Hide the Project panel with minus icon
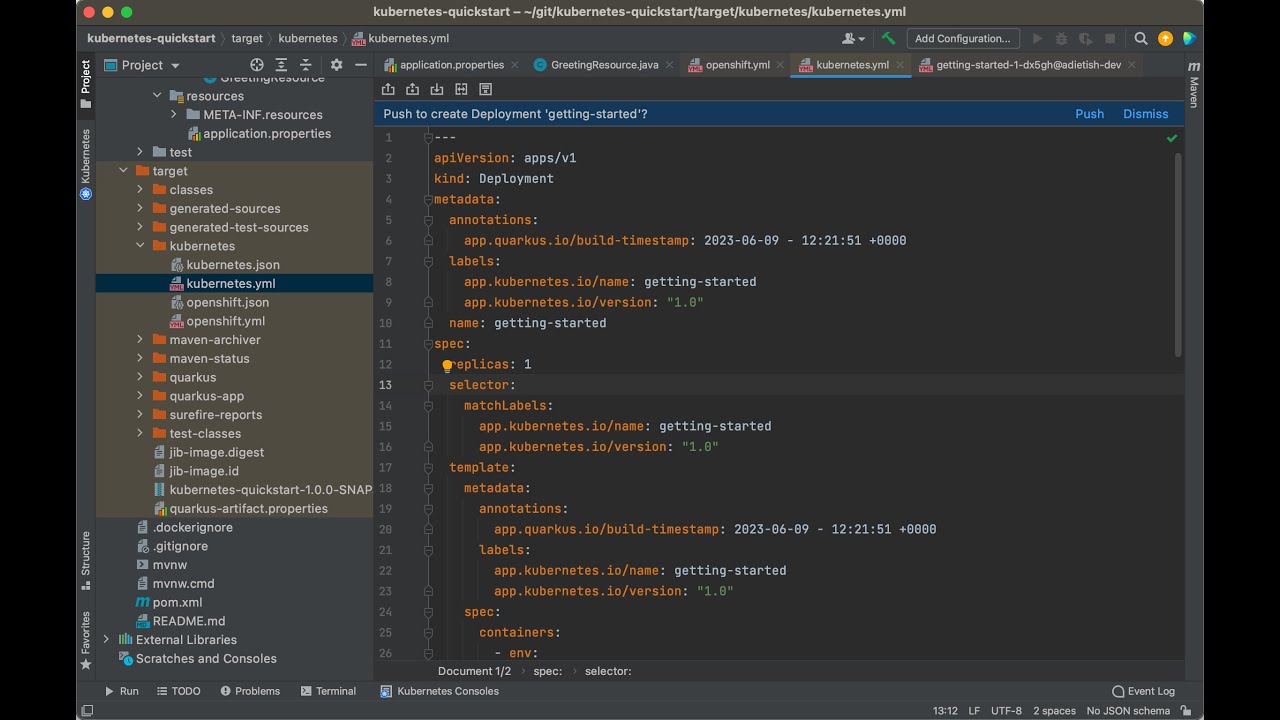 361,65
